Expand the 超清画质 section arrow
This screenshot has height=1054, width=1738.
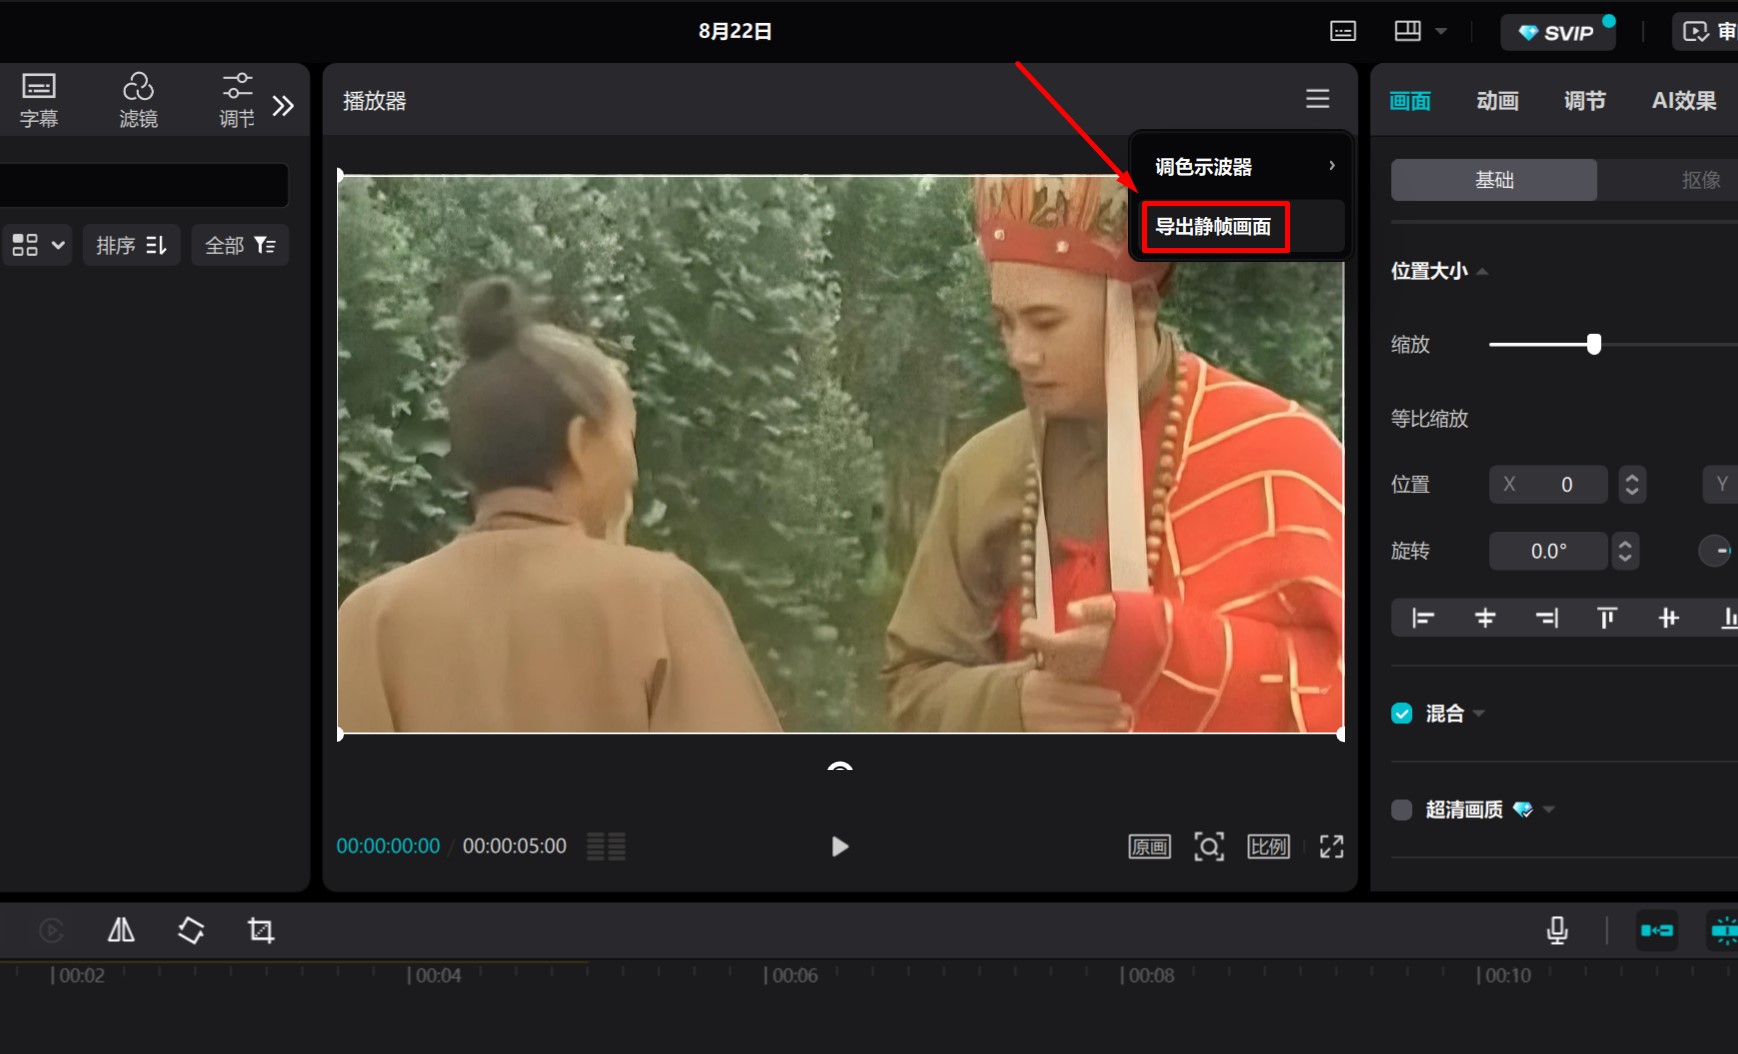click(x=1549, y=810)
